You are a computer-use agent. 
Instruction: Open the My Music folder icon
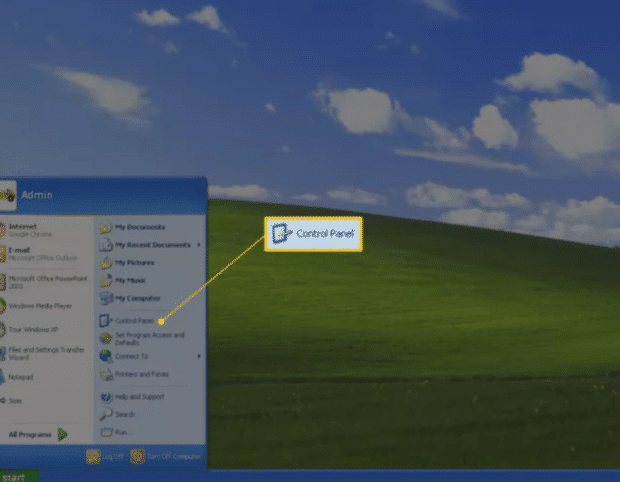(x=106, y=281)
